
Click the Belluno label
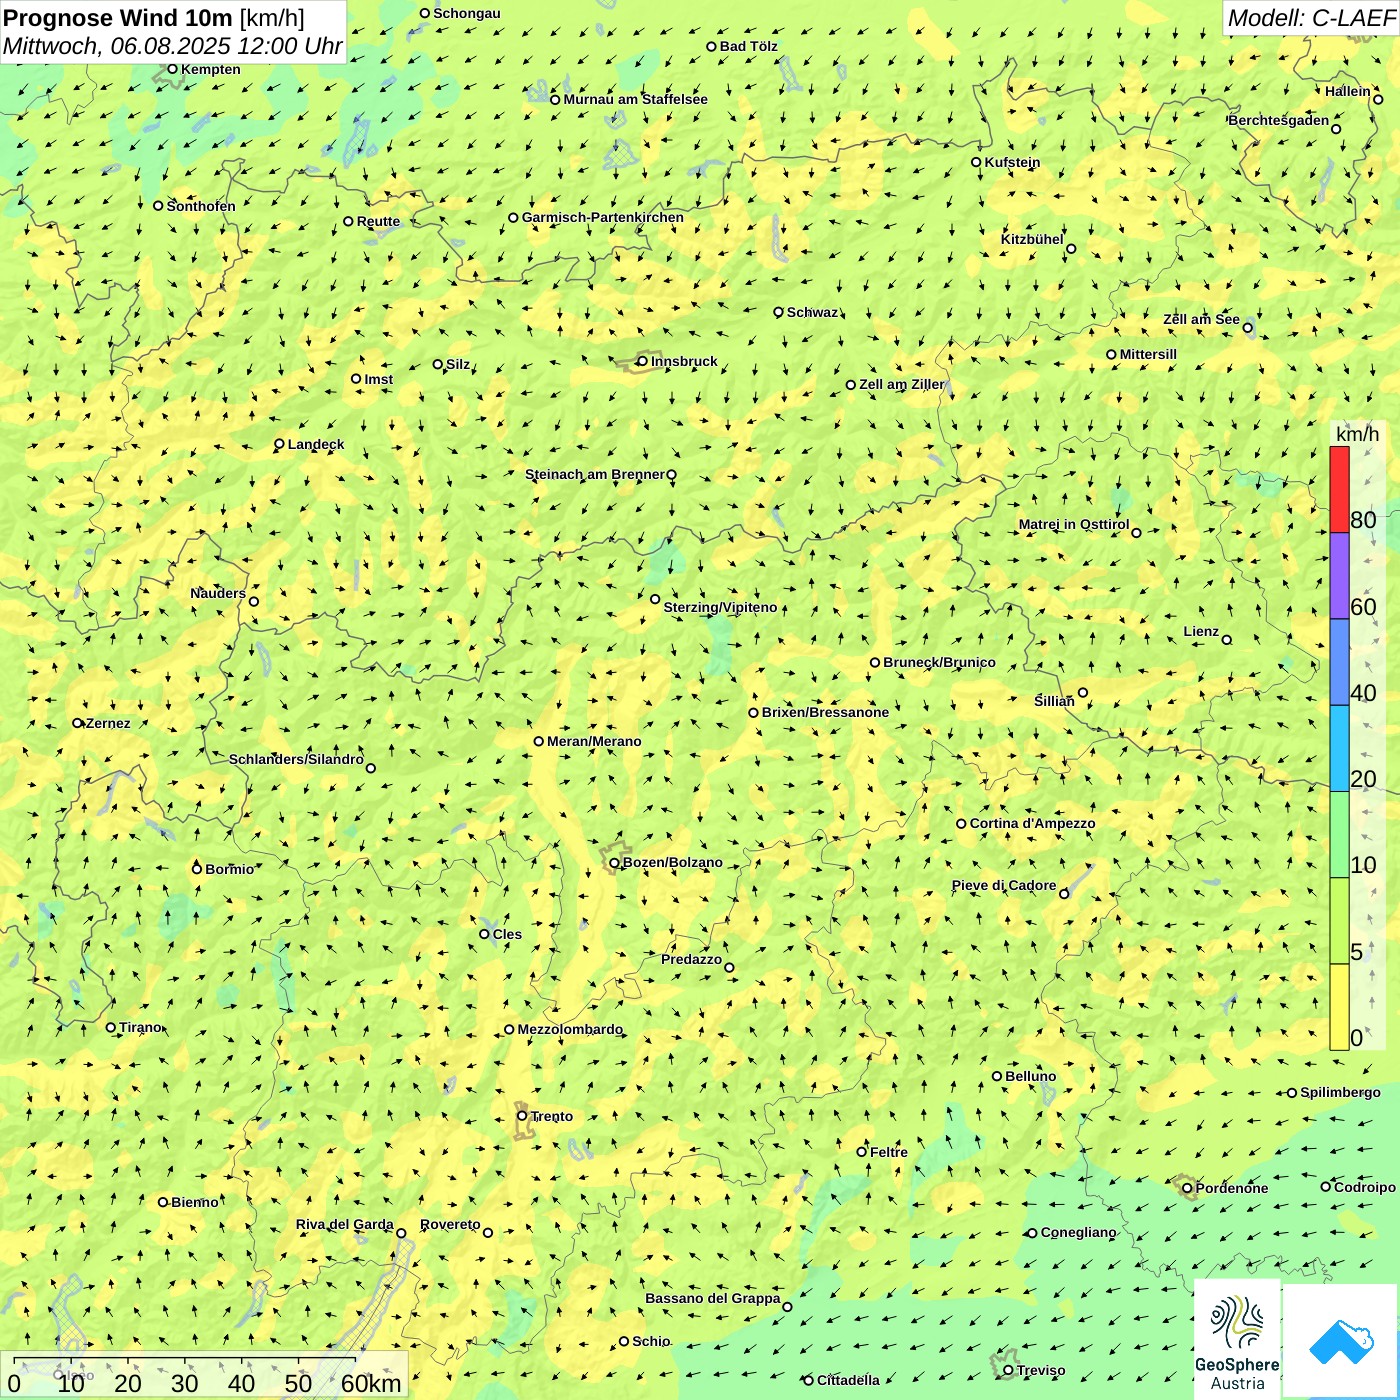pyautogui.click(x=1030, y=1076)
